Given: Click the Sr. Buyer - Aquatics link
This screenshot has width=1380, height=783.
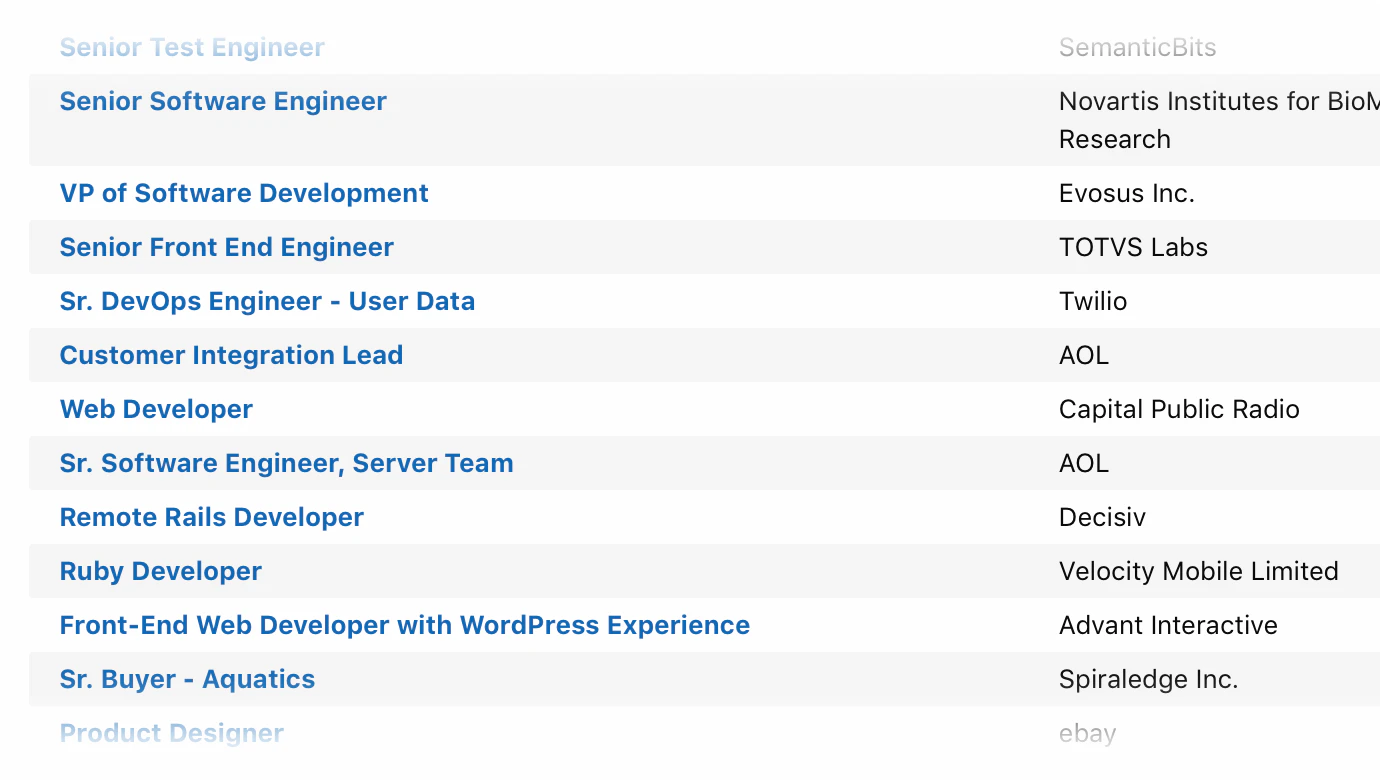Looking at the screenshot, I should point(187,679).
